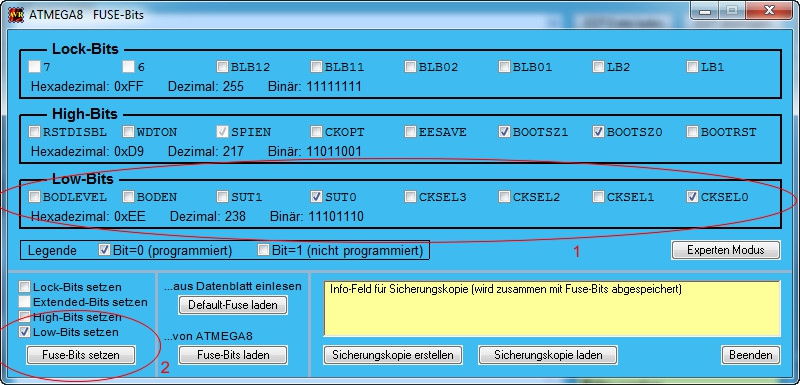Select Low-Bits hex value 0xEE
The image size is (800, 385).
130,217
